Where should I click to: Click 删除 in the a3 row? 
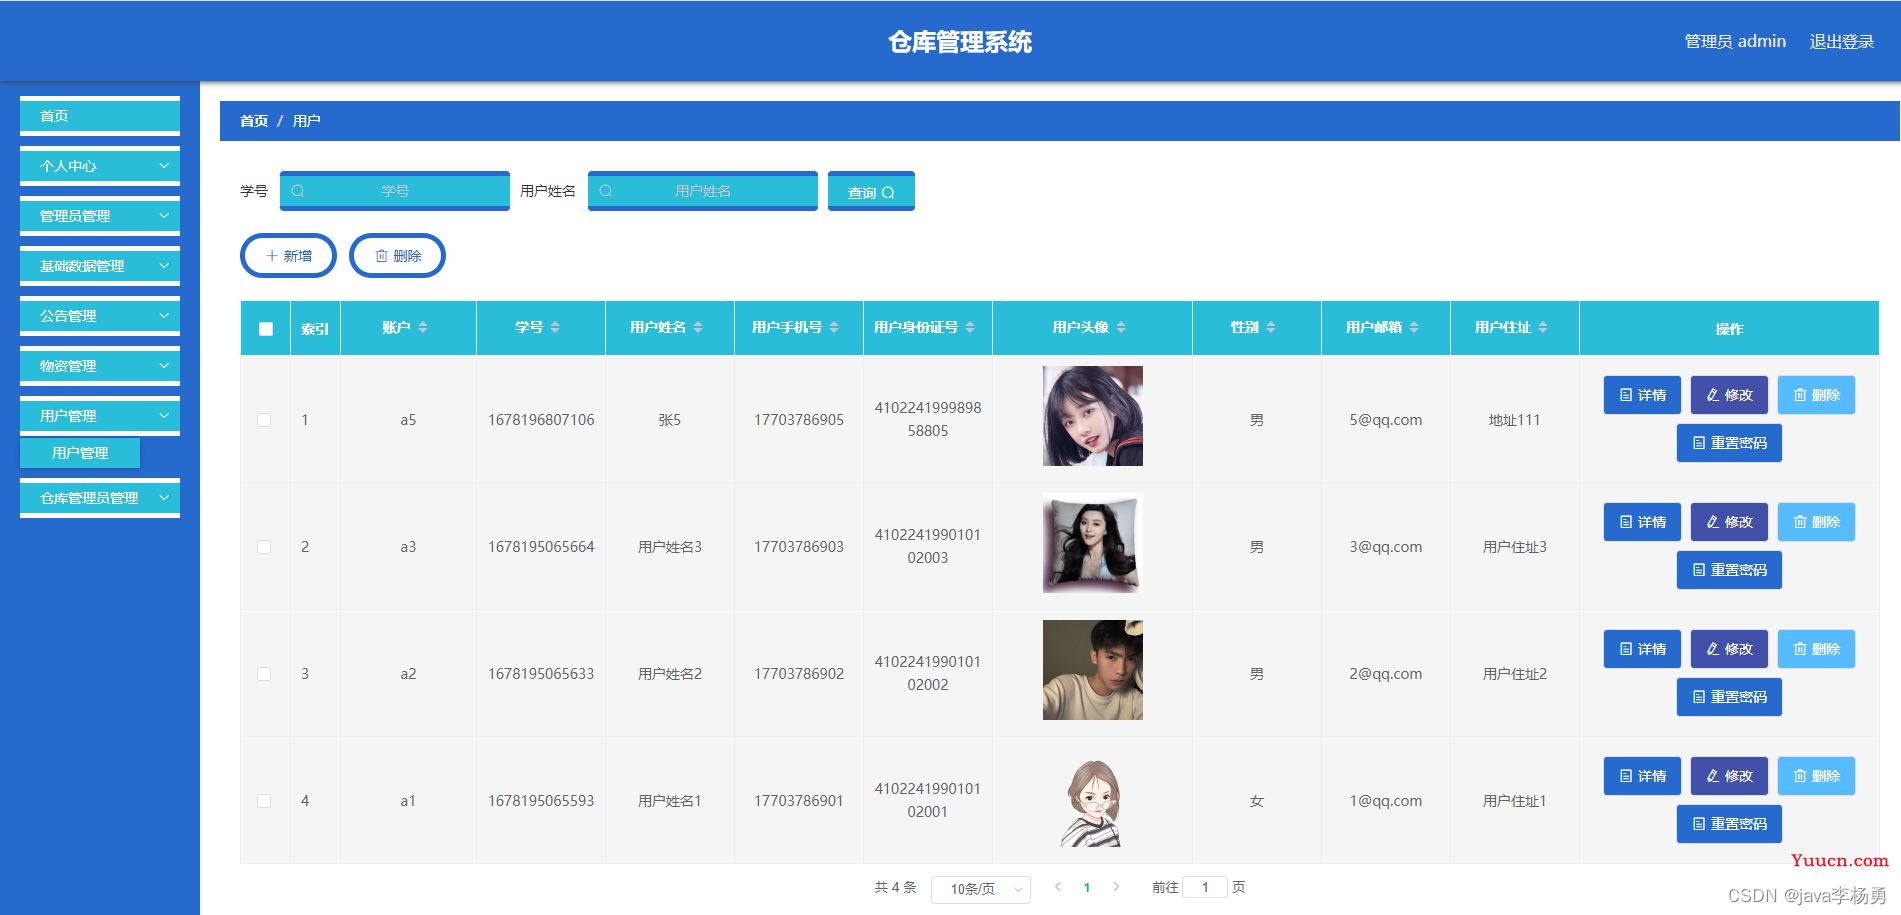coord(1816,522)
